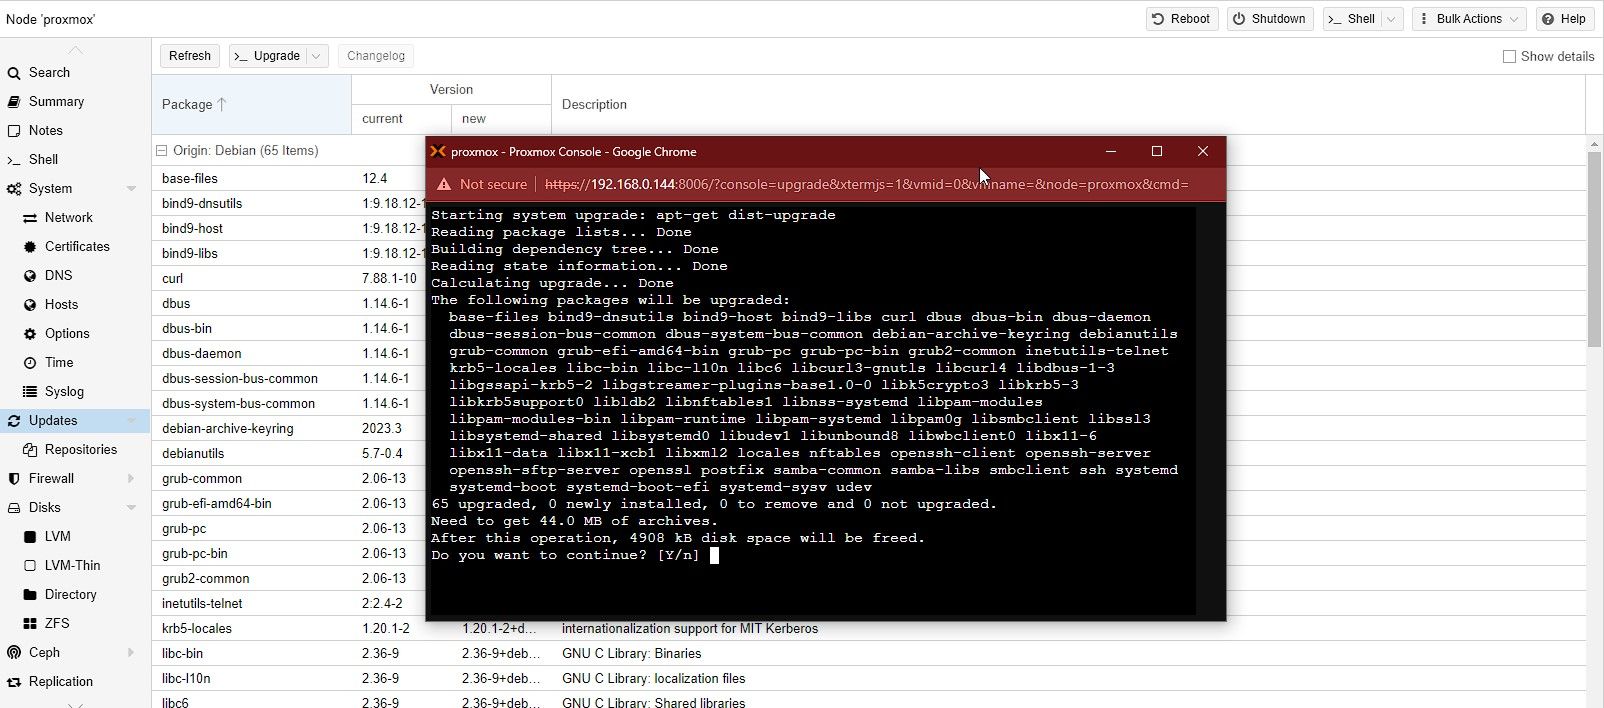Click the Replication arrows icon
The height and width of the screenshot is (708, 1604).
tap(14, 682)
